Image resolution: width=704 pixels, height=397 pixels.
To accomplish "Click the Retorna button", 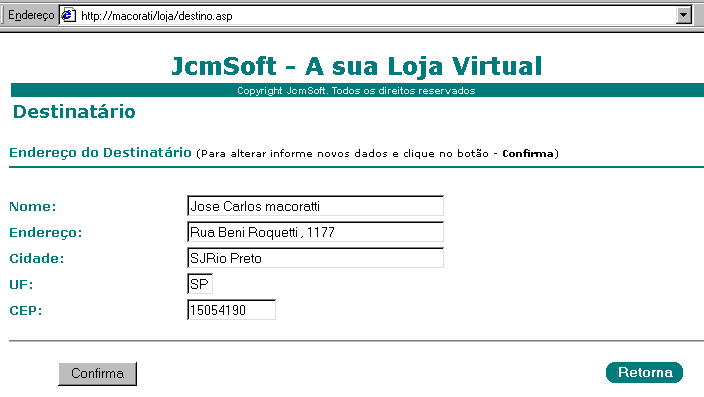I will tap(644, 372).
